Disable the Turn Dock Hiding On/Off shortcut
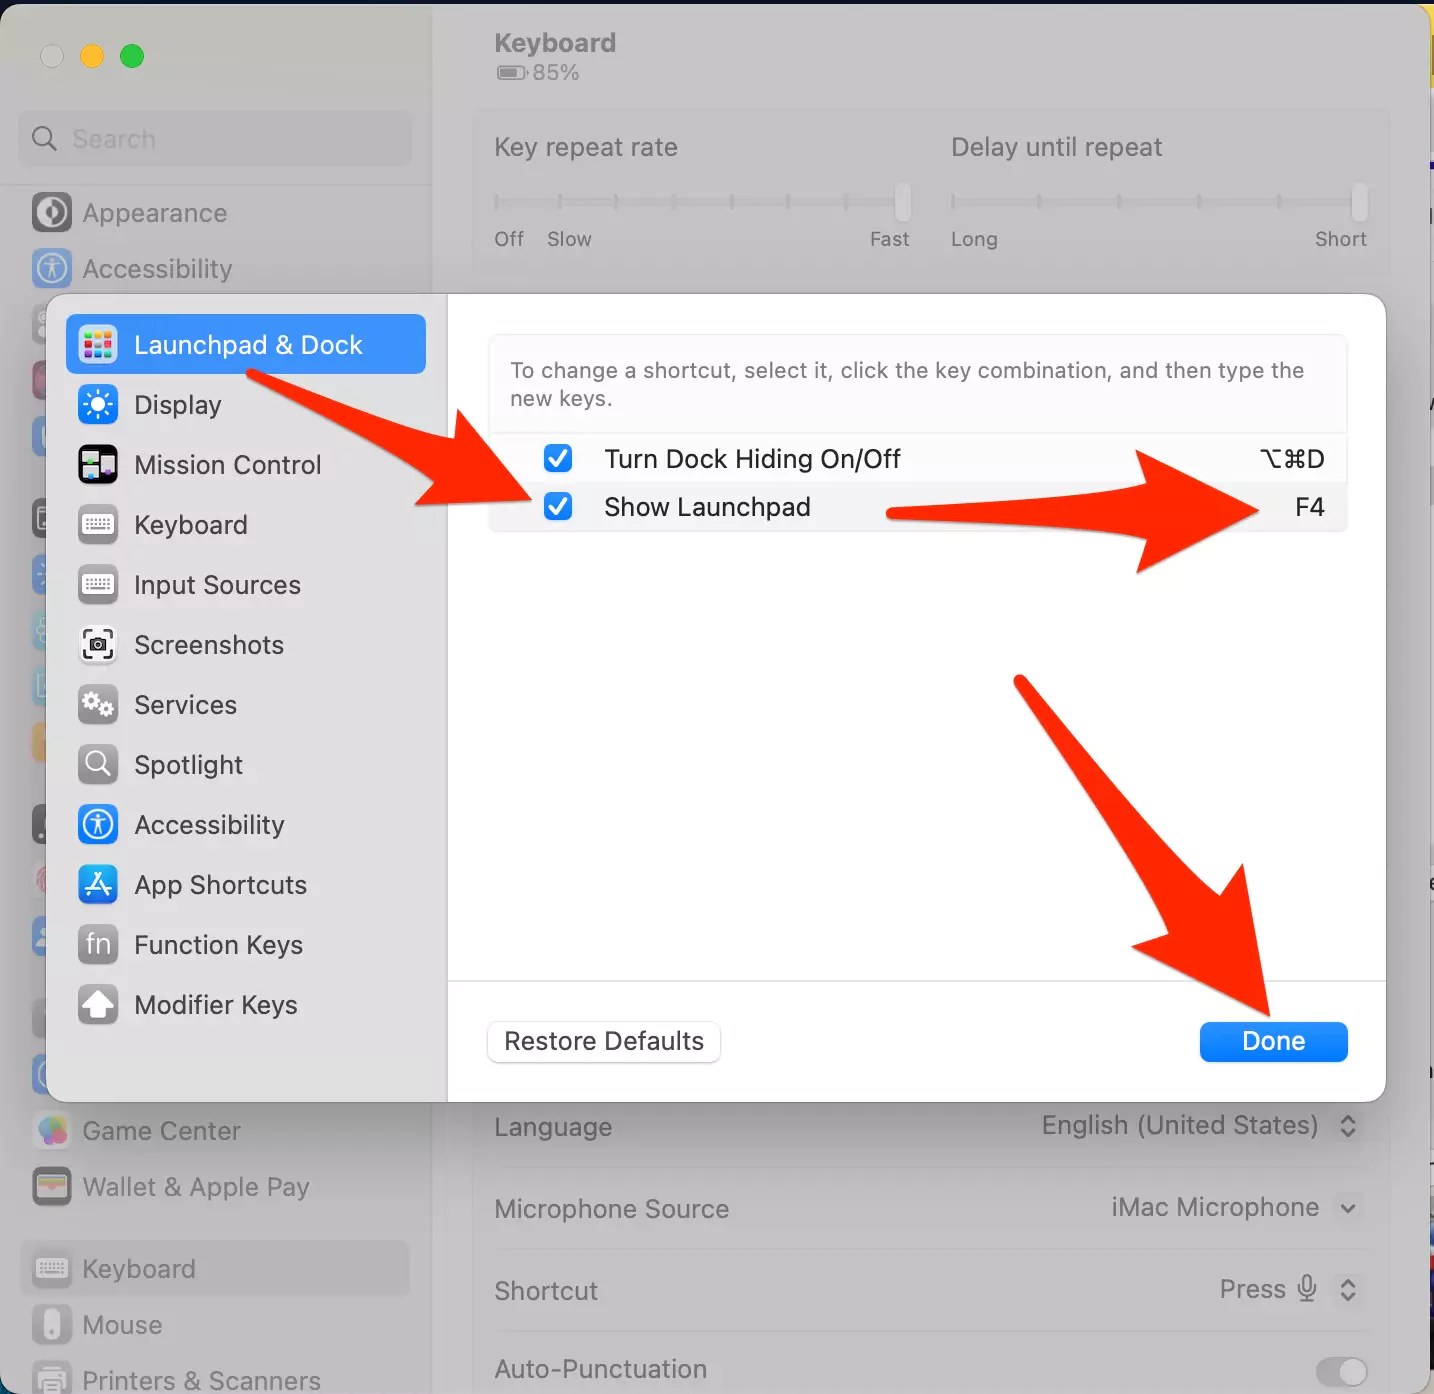1434x1394 pixels. pyautogui.click(x=557, y=458)
